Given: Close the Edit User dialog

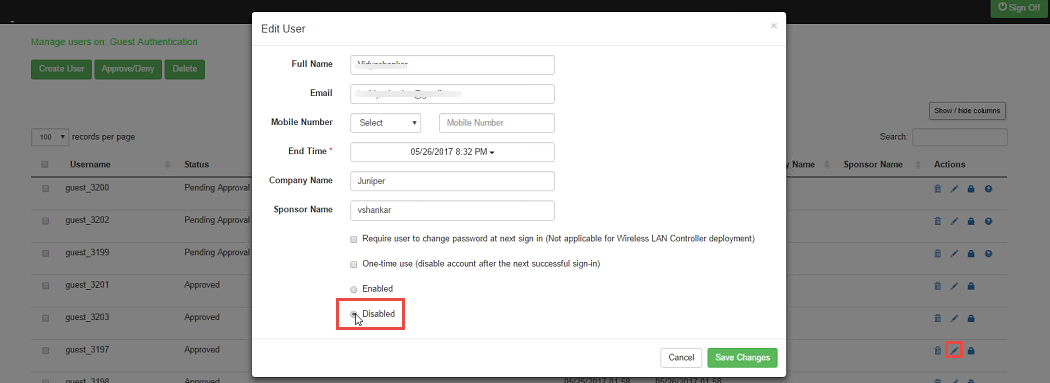Looking at the screenshot, I should [773, 26].
